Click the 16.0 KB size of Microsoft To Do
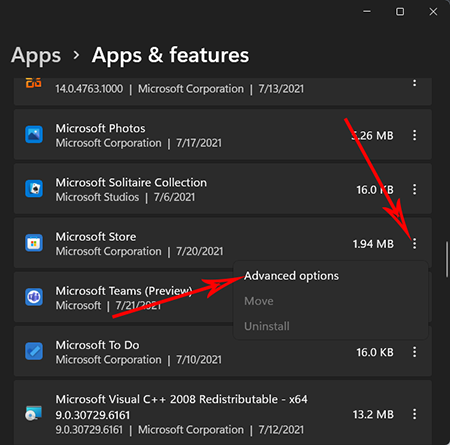Screen dimensions: 450x445 pyautogui.click(x=375, y=352)
